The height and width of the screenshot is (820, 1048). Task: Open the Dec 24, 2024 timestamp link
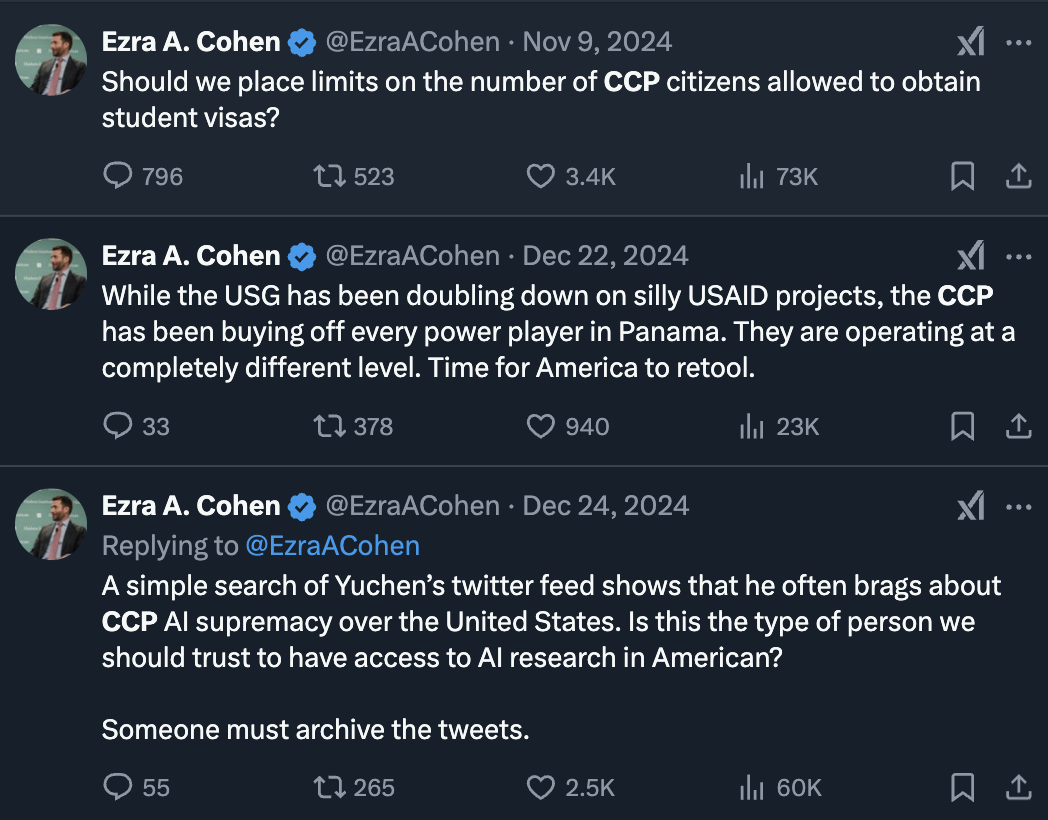[x=606, y=506]
